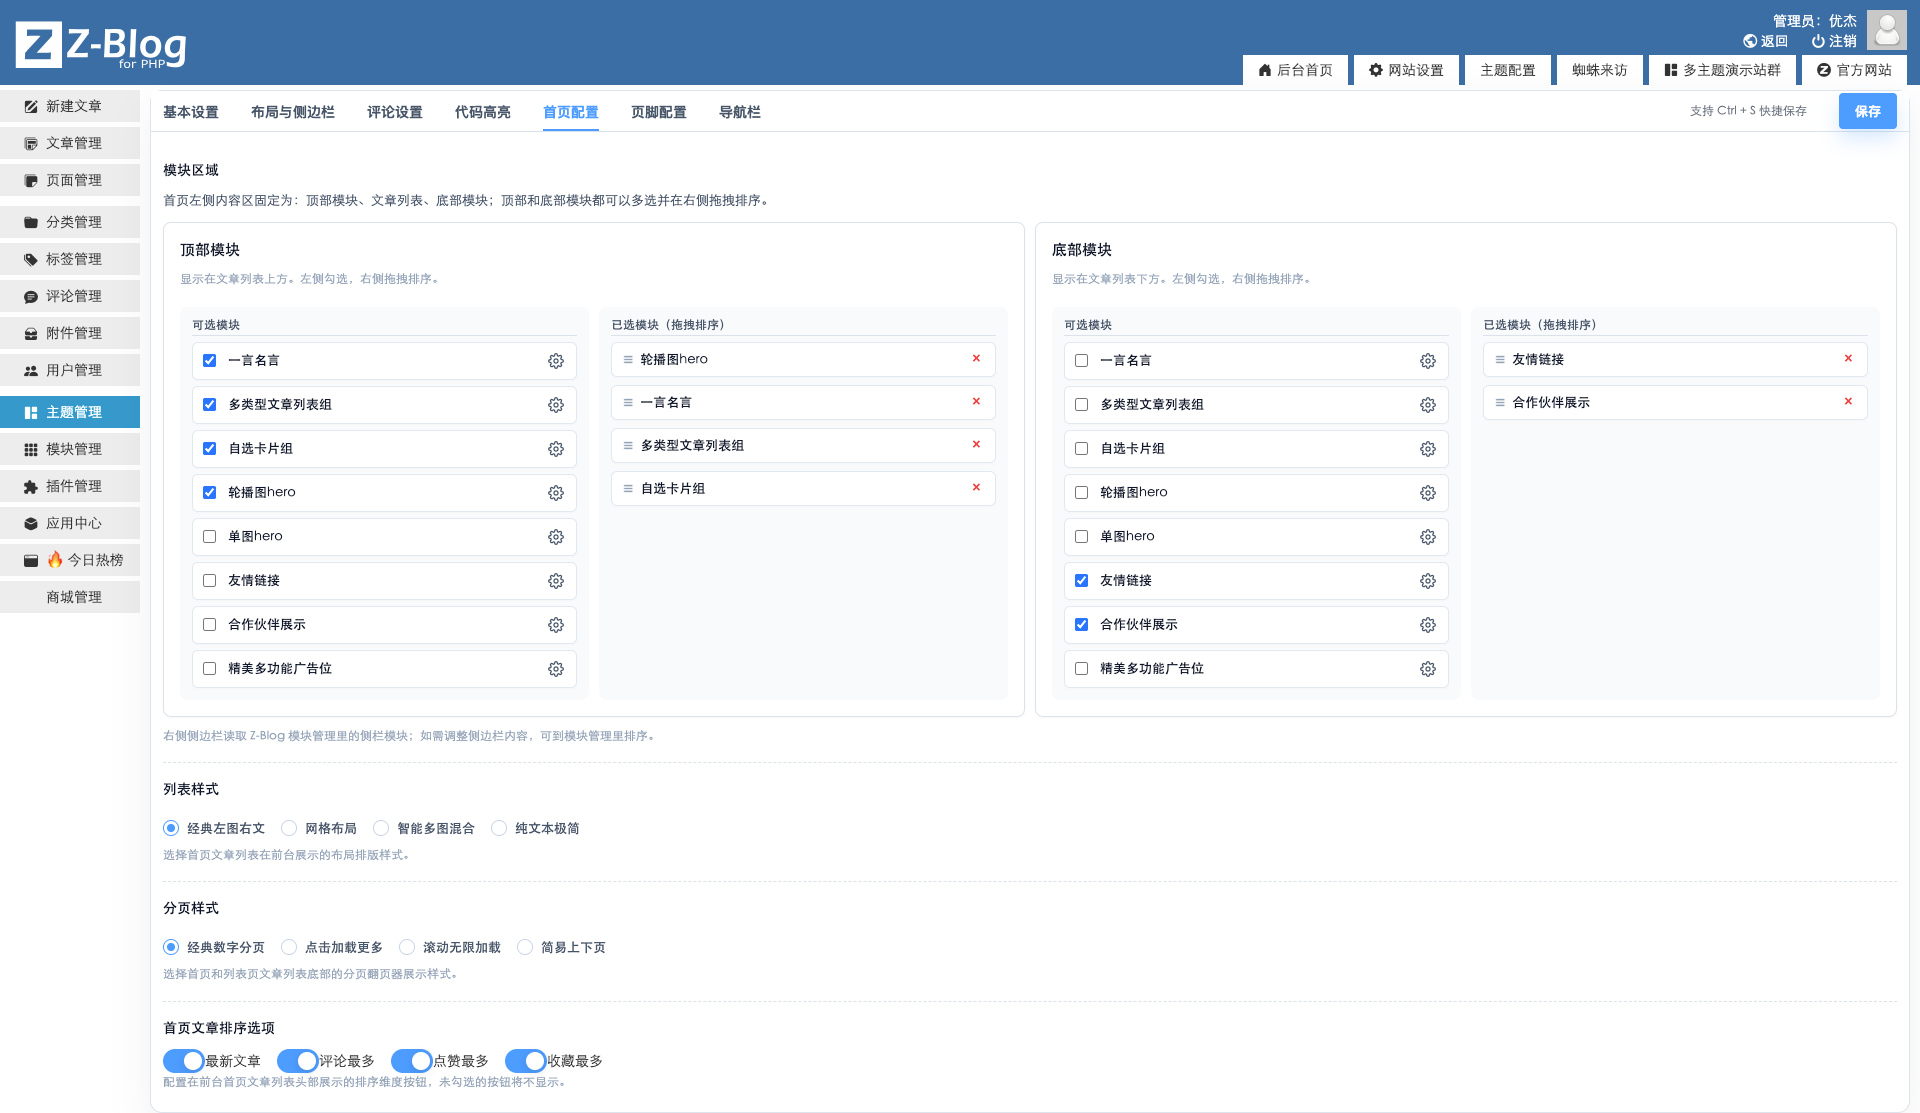Viewport: 1920px width, 1113px height.
Task: Toggle 收藏最多 sort option switch
Action: tap(526, 1061)
